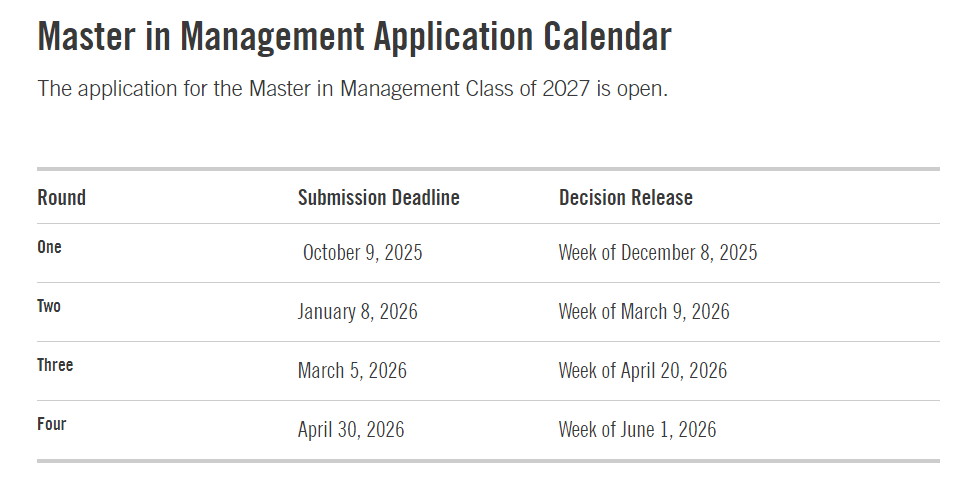The width and height of the screenshot is (973, 489).
Task: Click the Submission Deadline column header
Action: (378, 198)
